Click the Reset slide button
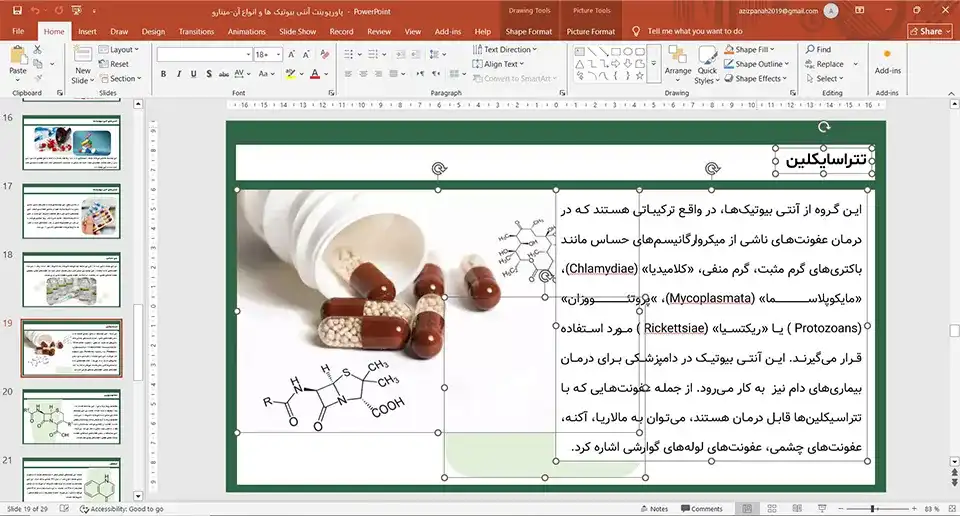The image size is (960, 516). pyautogui.click(x=114, y=64)
